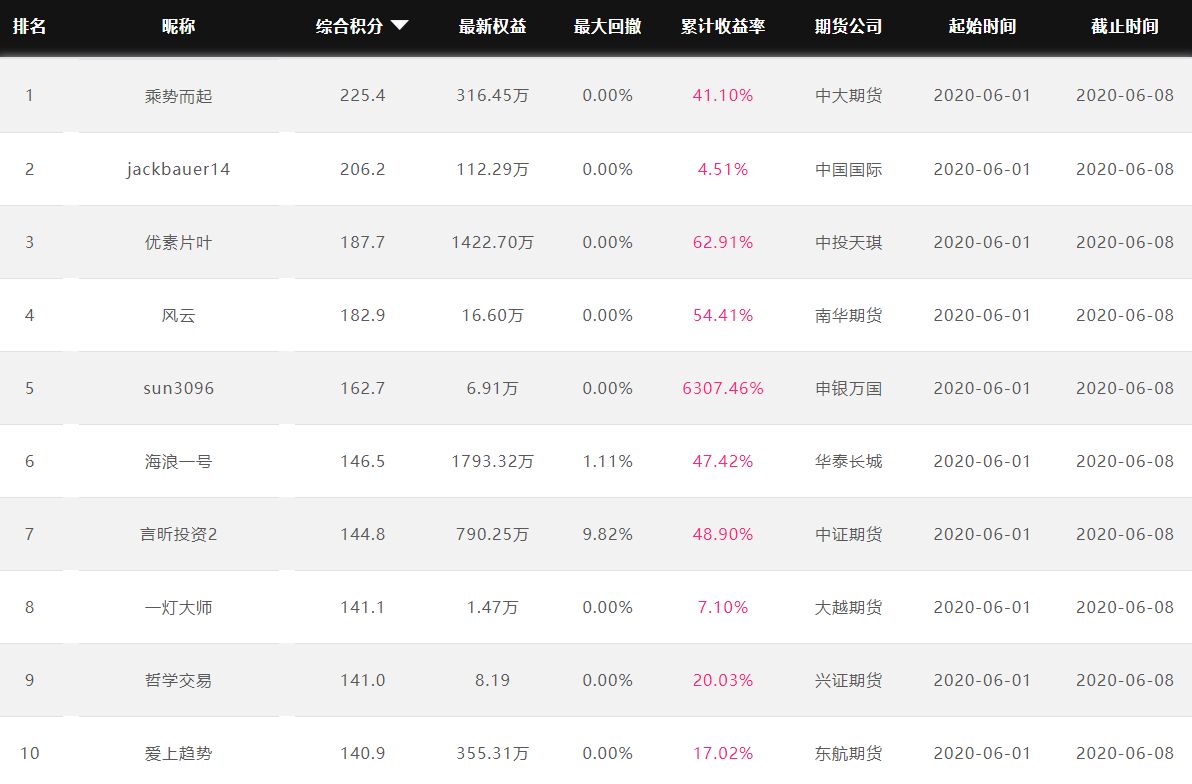Image resolution: width=1192 pixels, height=784 pixels.
Task: Click futures company 中国国际
Action: [x=848, y=169]
